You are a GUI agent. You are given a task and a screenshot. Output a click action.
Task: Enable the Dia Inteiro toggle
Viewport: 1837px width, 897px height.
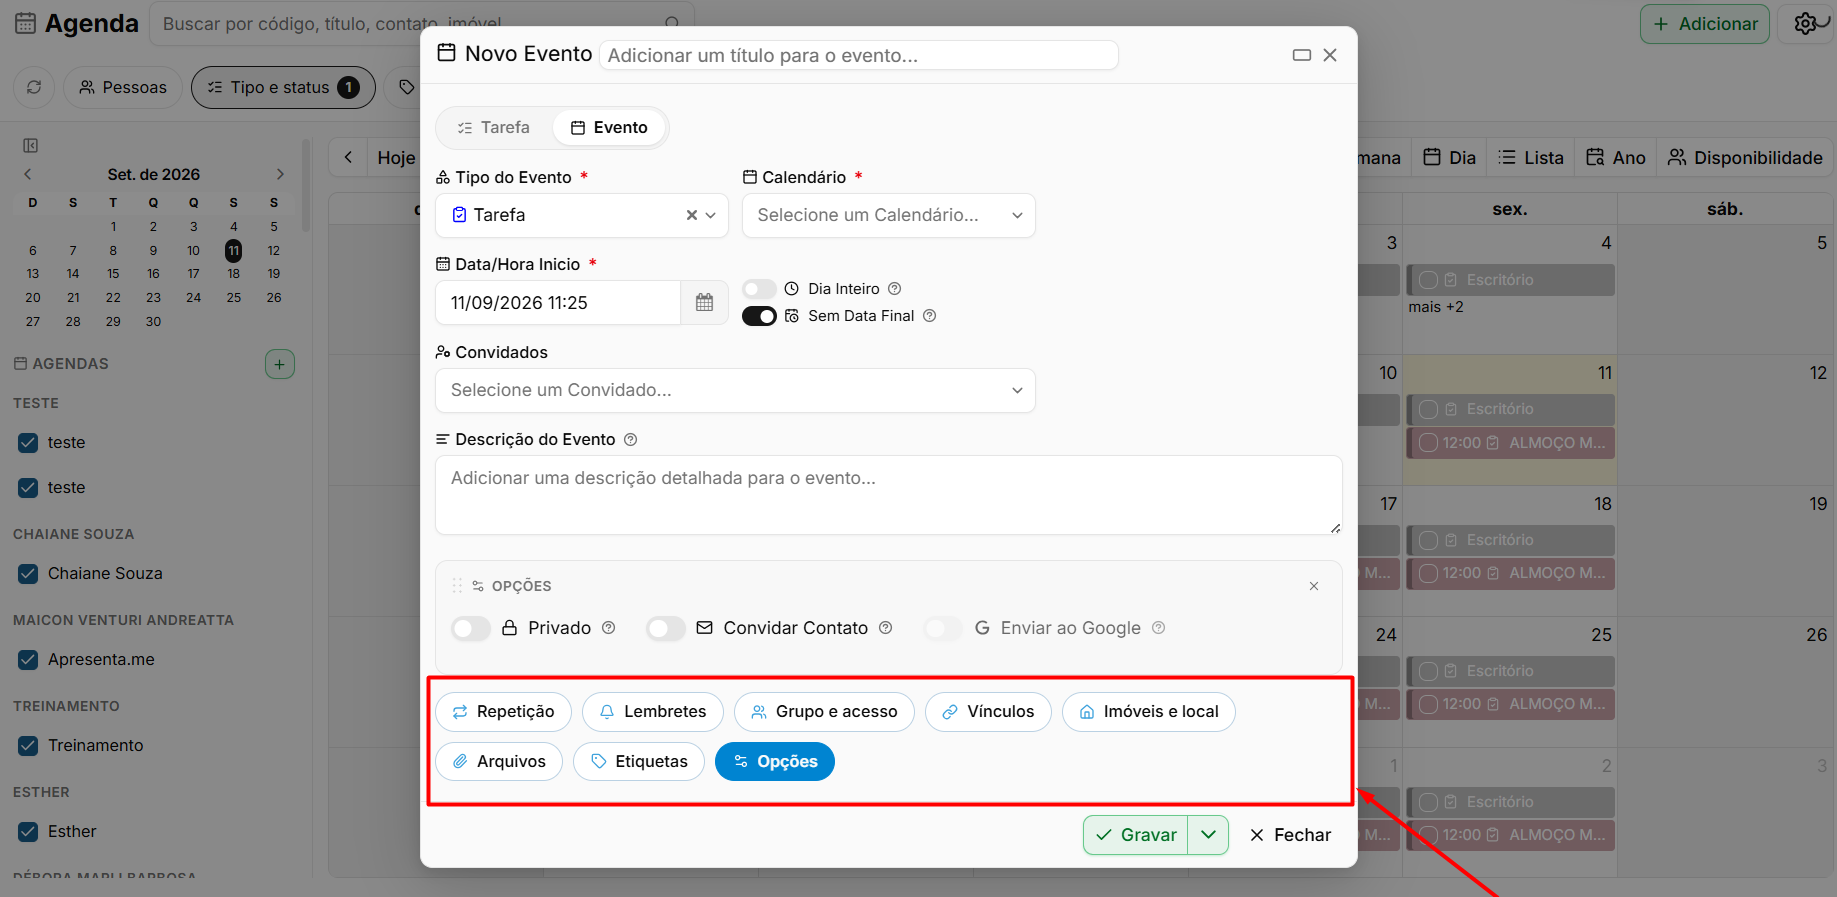759,288
